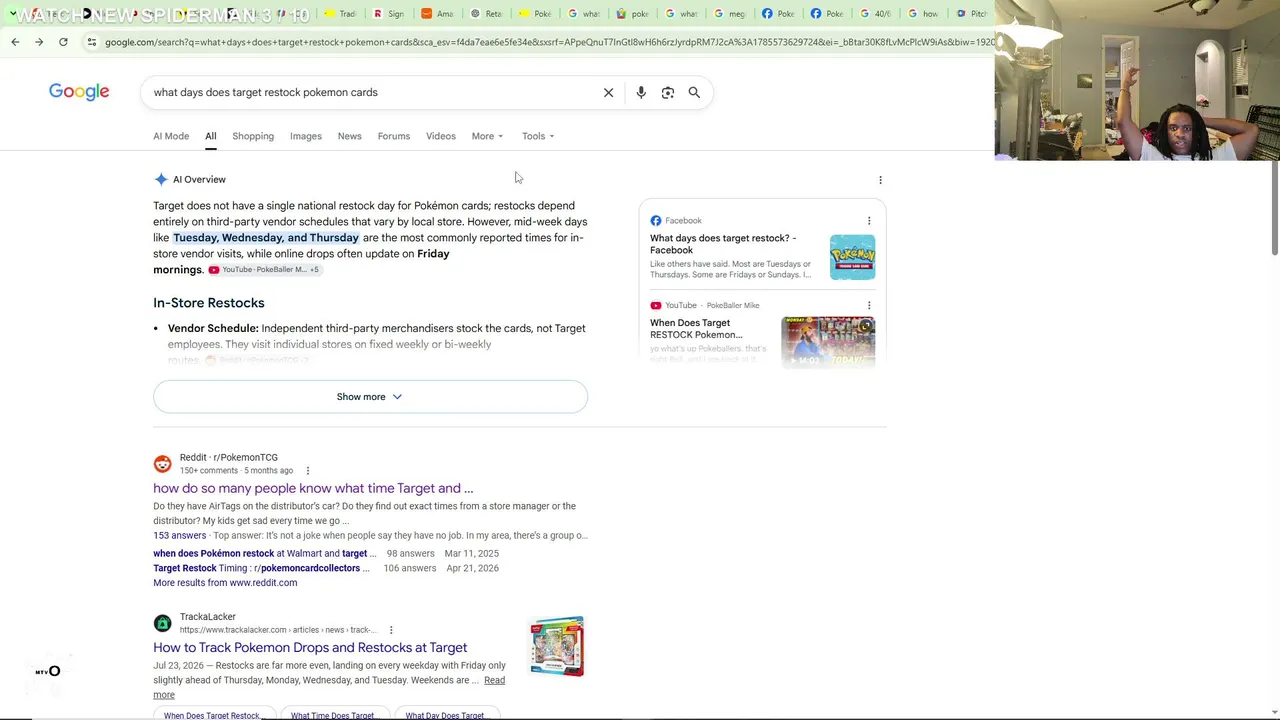This screenshot has width=1280, height=720.
Task: Switch to the "Reta" browser tab
Action: pos(486,14)
